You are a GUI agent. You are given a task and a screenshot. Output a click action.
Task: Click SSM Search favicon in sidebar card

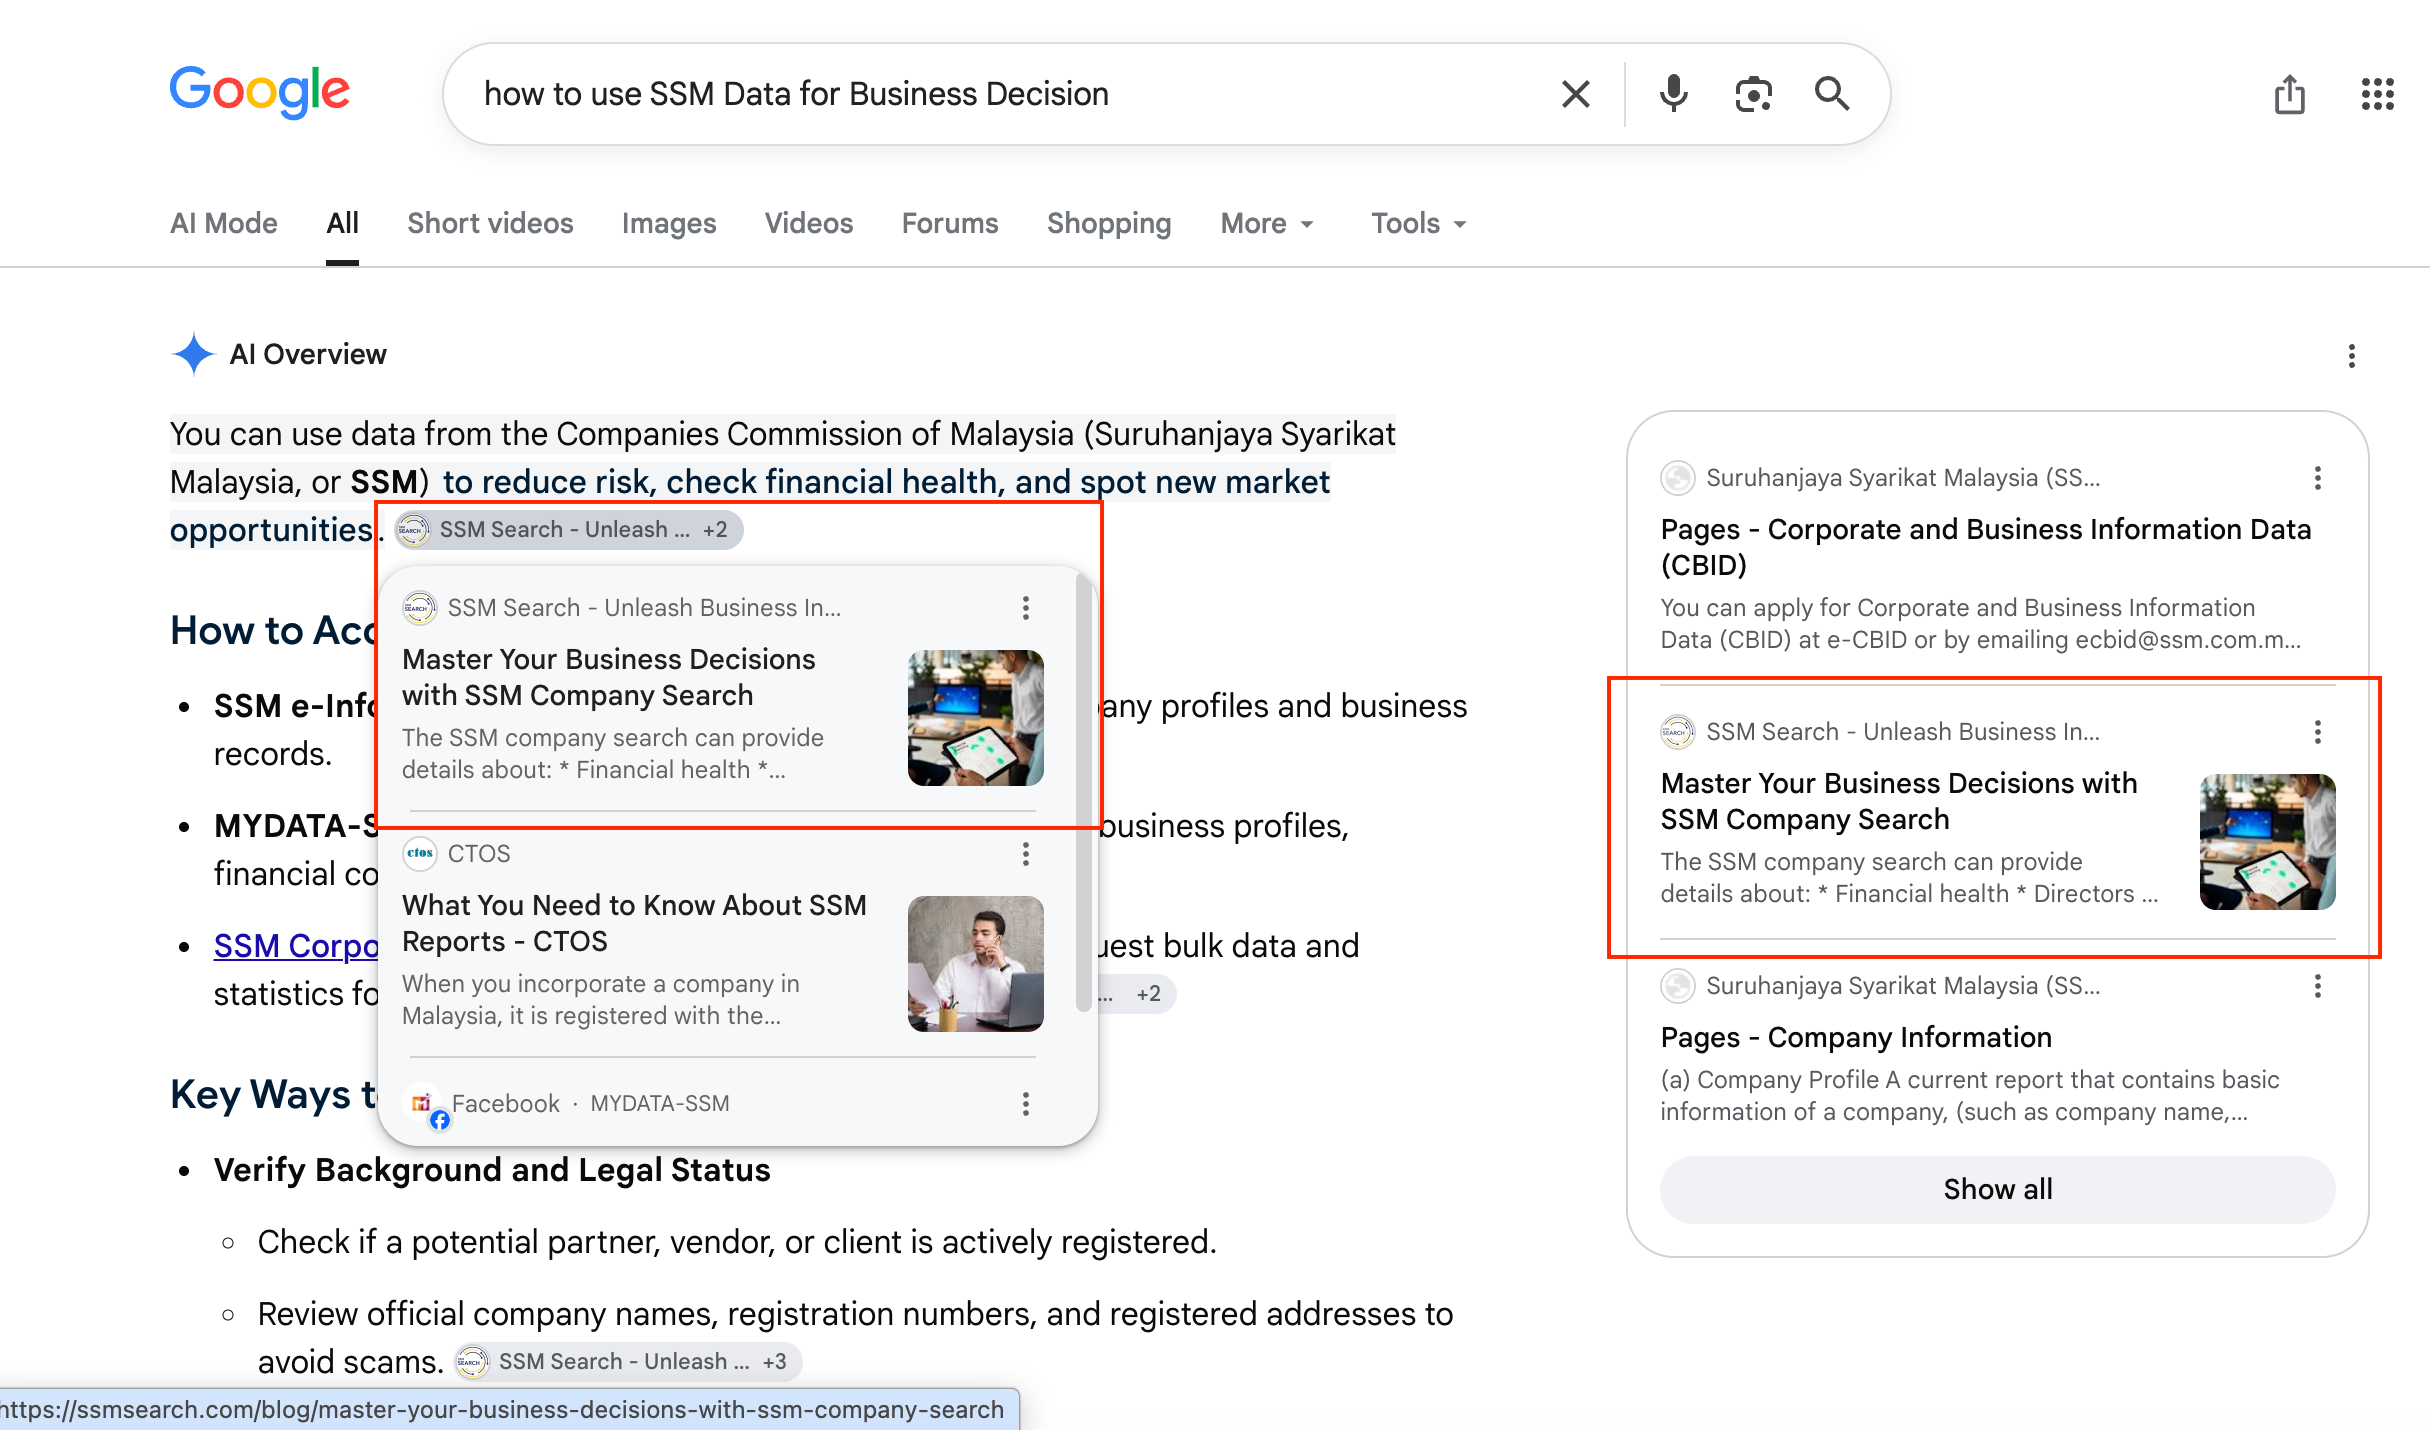[x=1678, y=731]
